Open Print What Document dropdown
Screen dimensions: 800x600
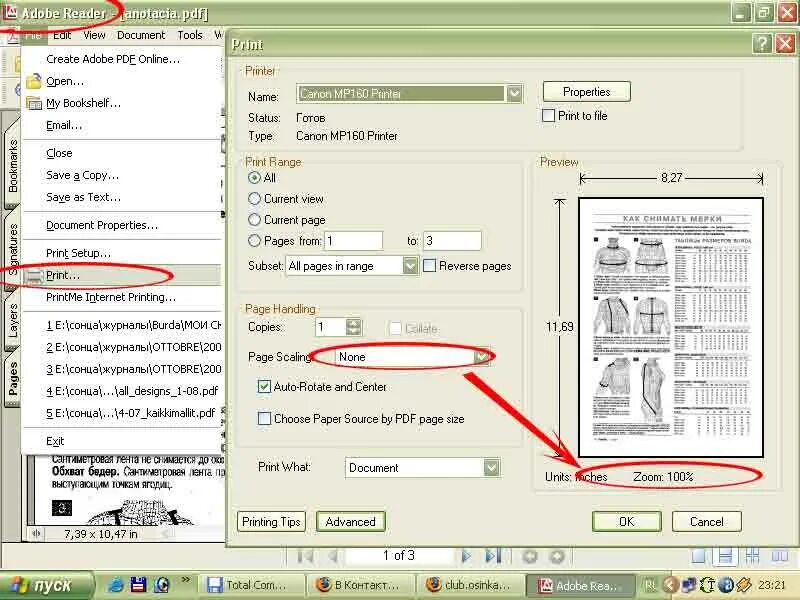pos(491,467)
